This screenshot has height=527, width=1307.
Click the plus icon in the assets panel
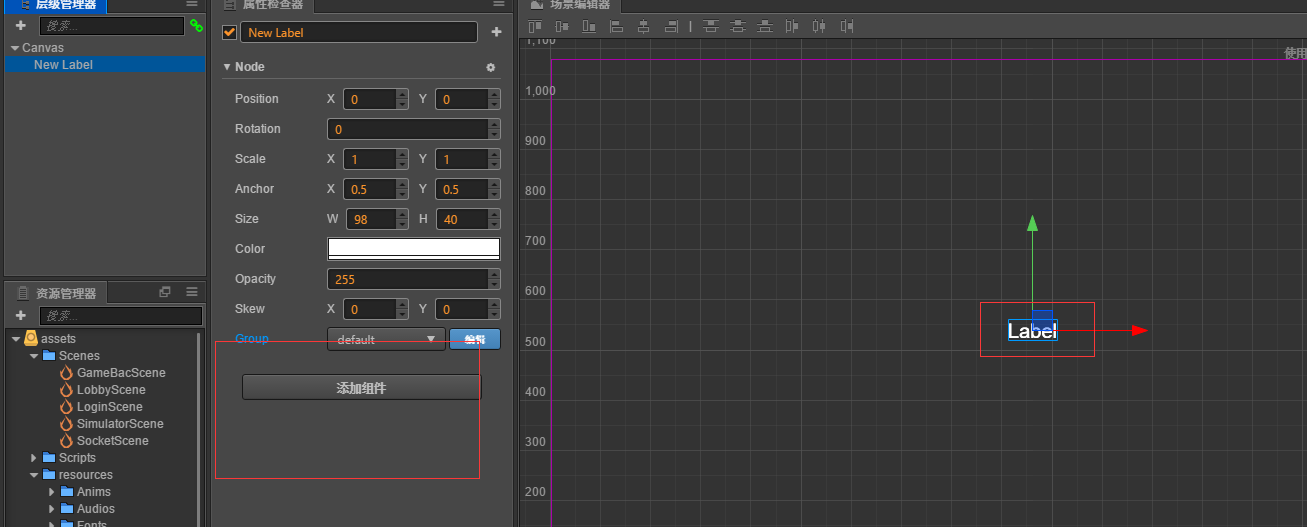20,315
